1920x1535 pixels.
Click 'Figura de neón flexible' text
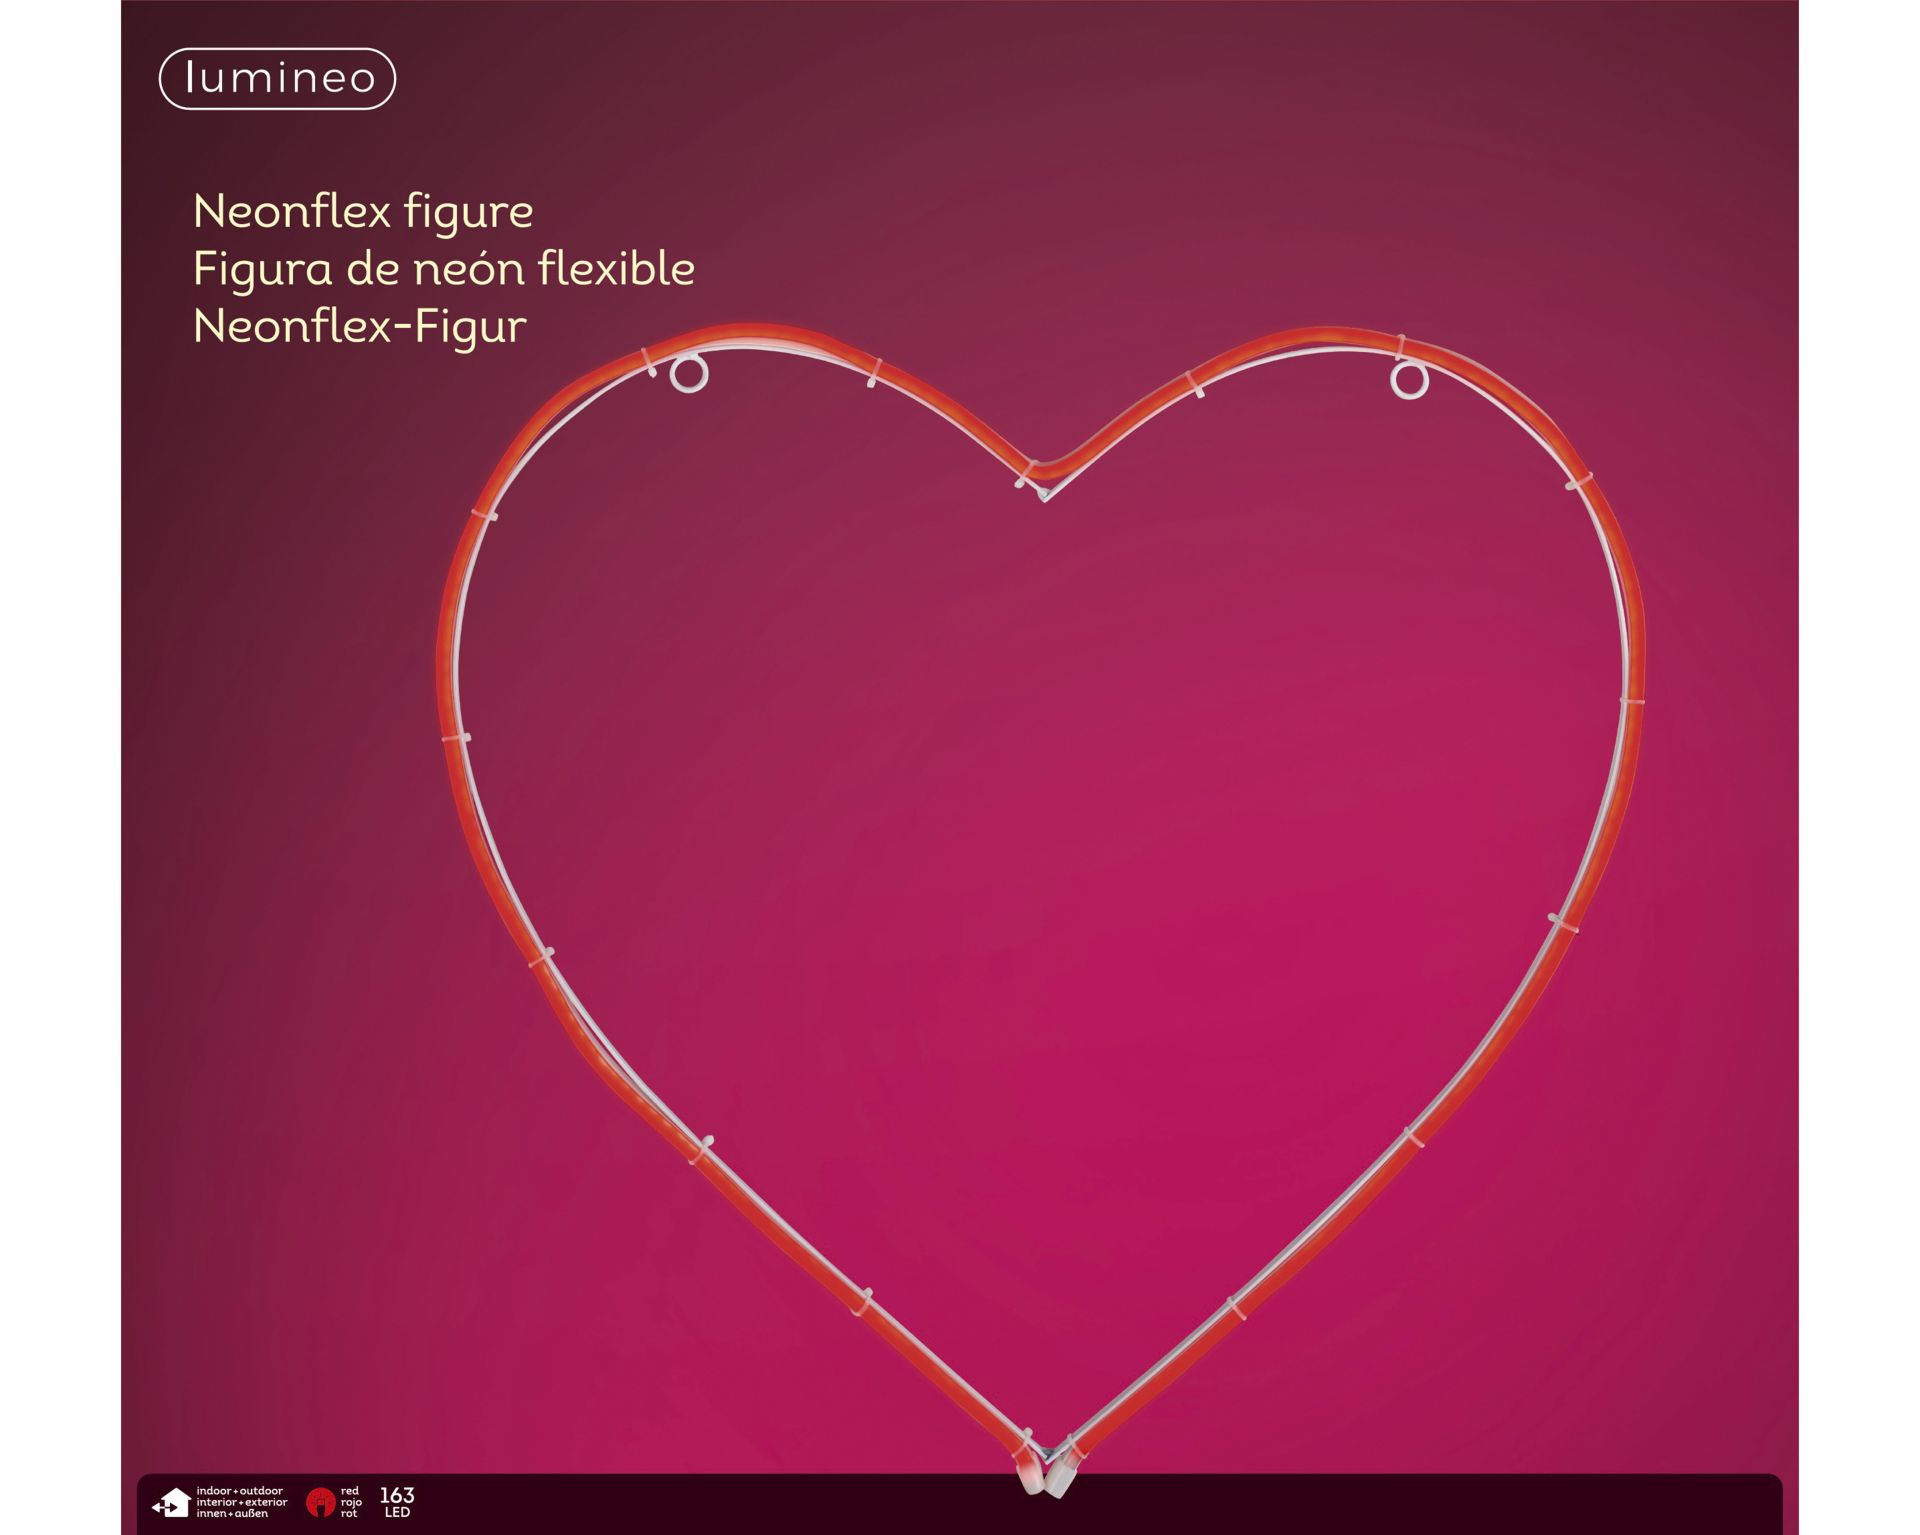click(443, 268)
